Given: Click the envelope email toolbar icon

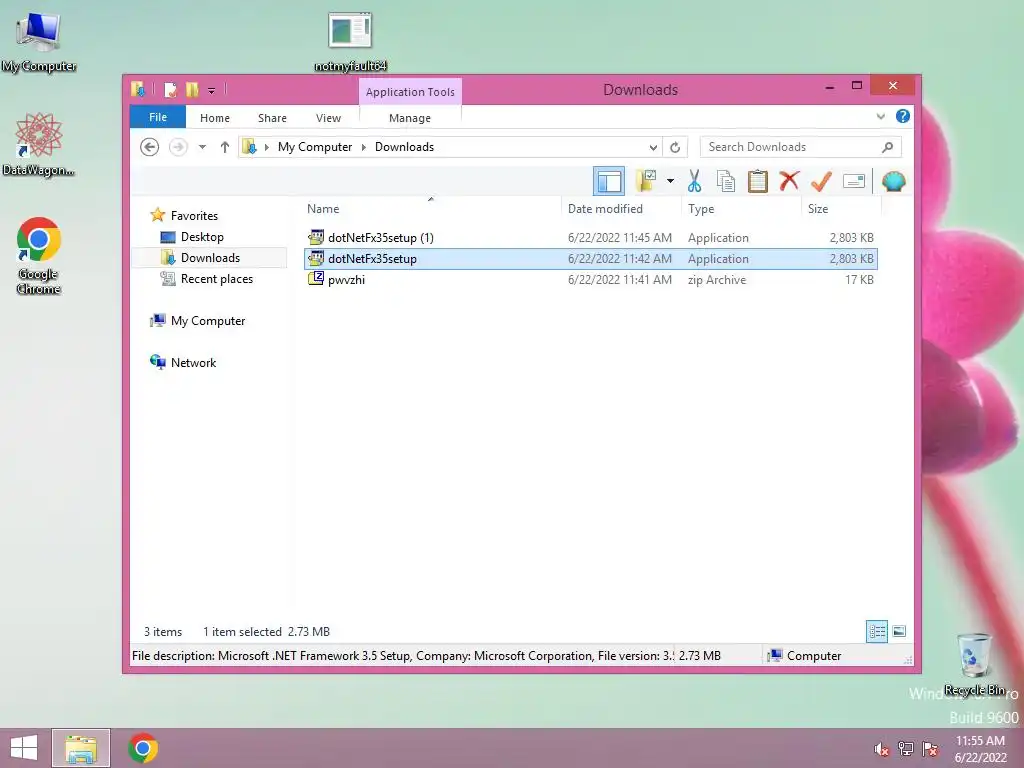Looking at the screenshot, I should (854, 181).
